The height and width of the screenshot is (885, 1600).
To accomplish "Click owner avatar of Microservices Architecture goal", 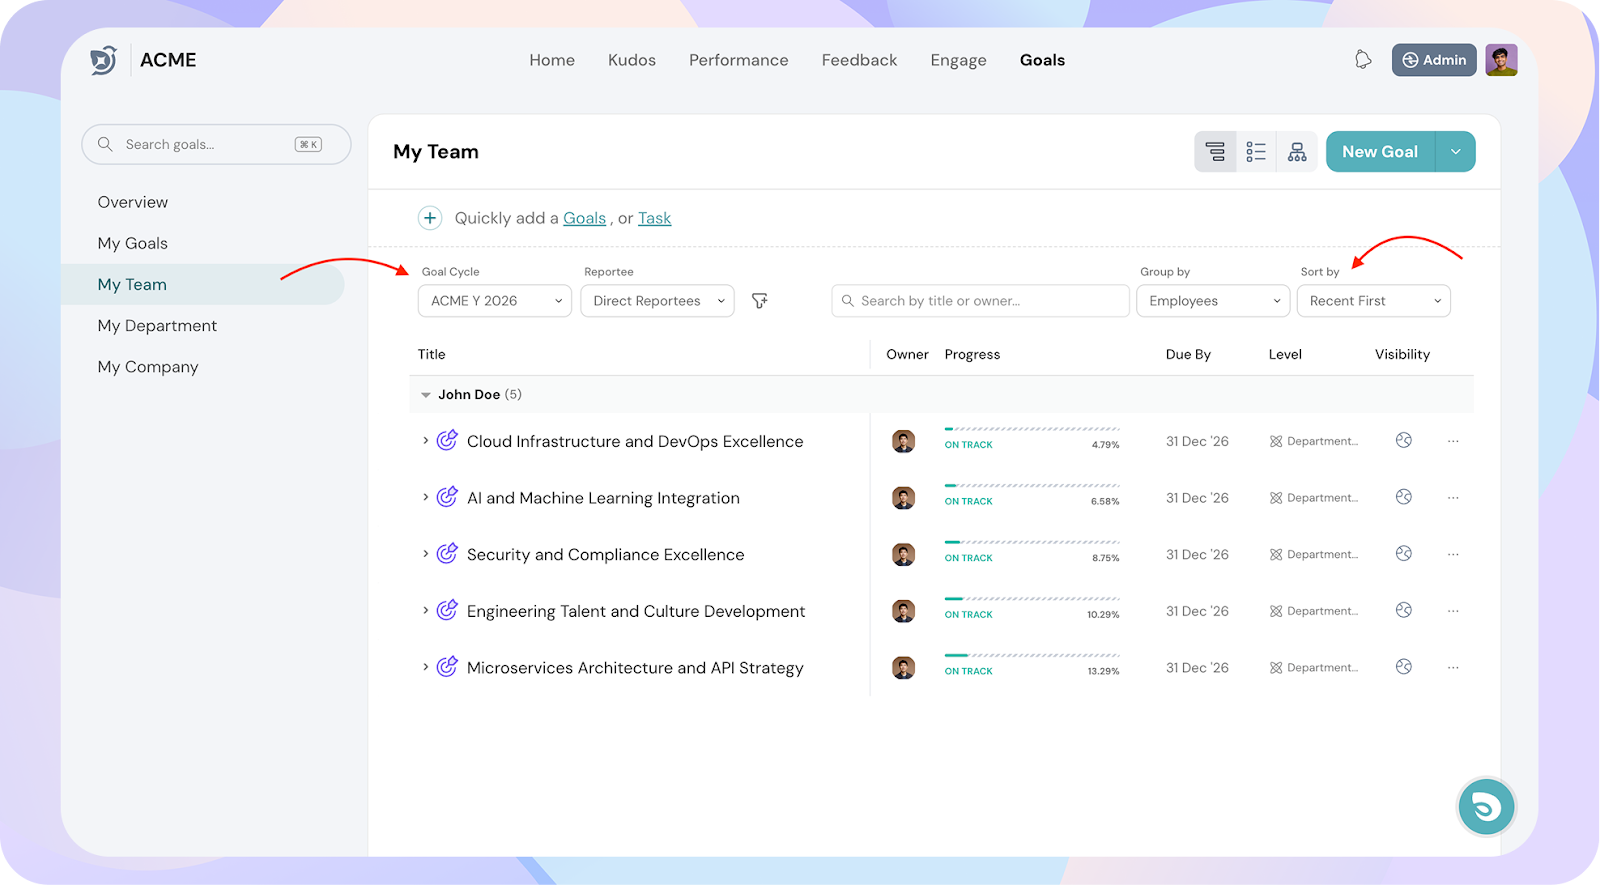I will click(x=903, y=668).
